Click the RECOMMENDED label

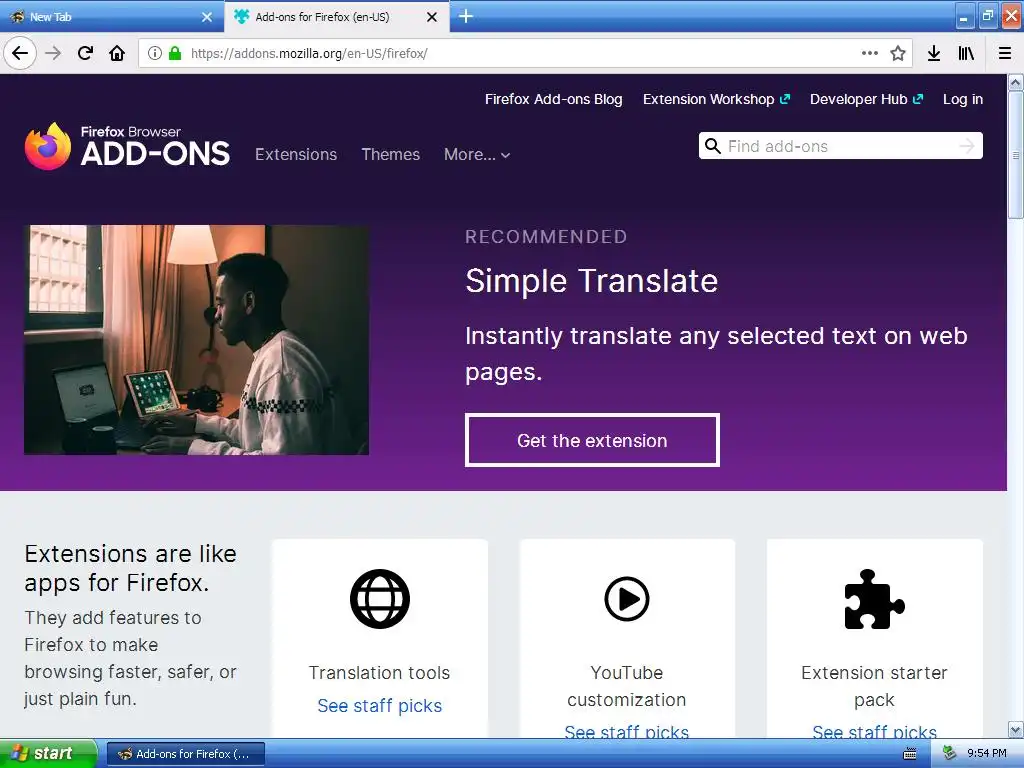coord(546,236)
